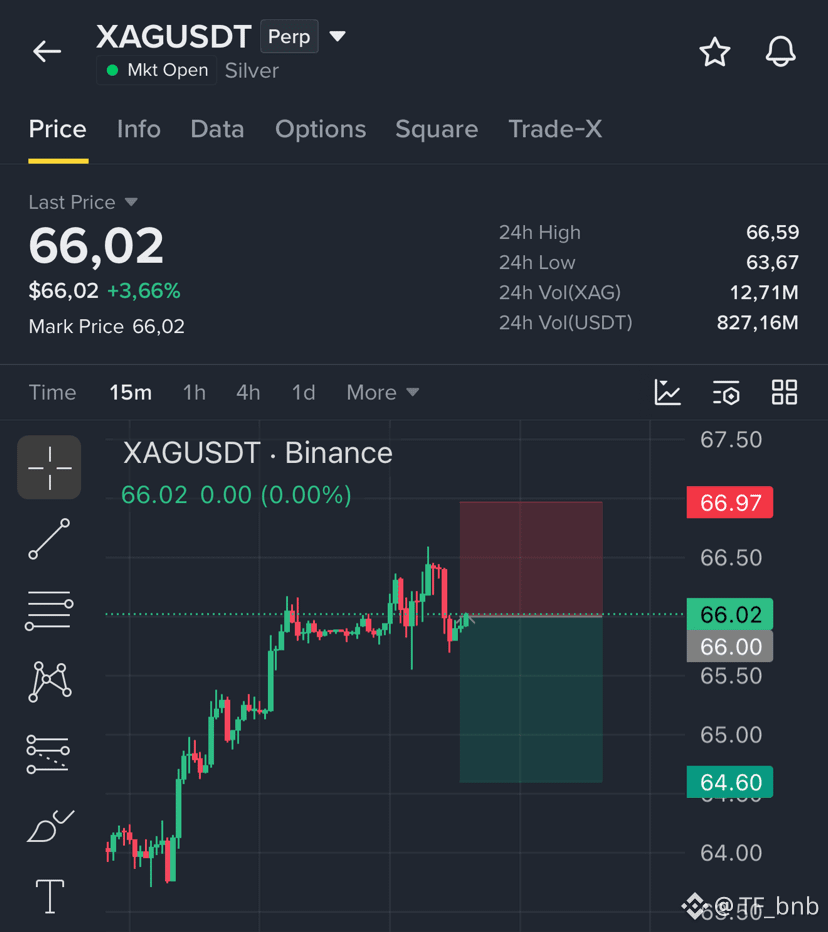The image size is (828, 932).
Task: Select the trend line drawing tool
Action: [49, 539]
